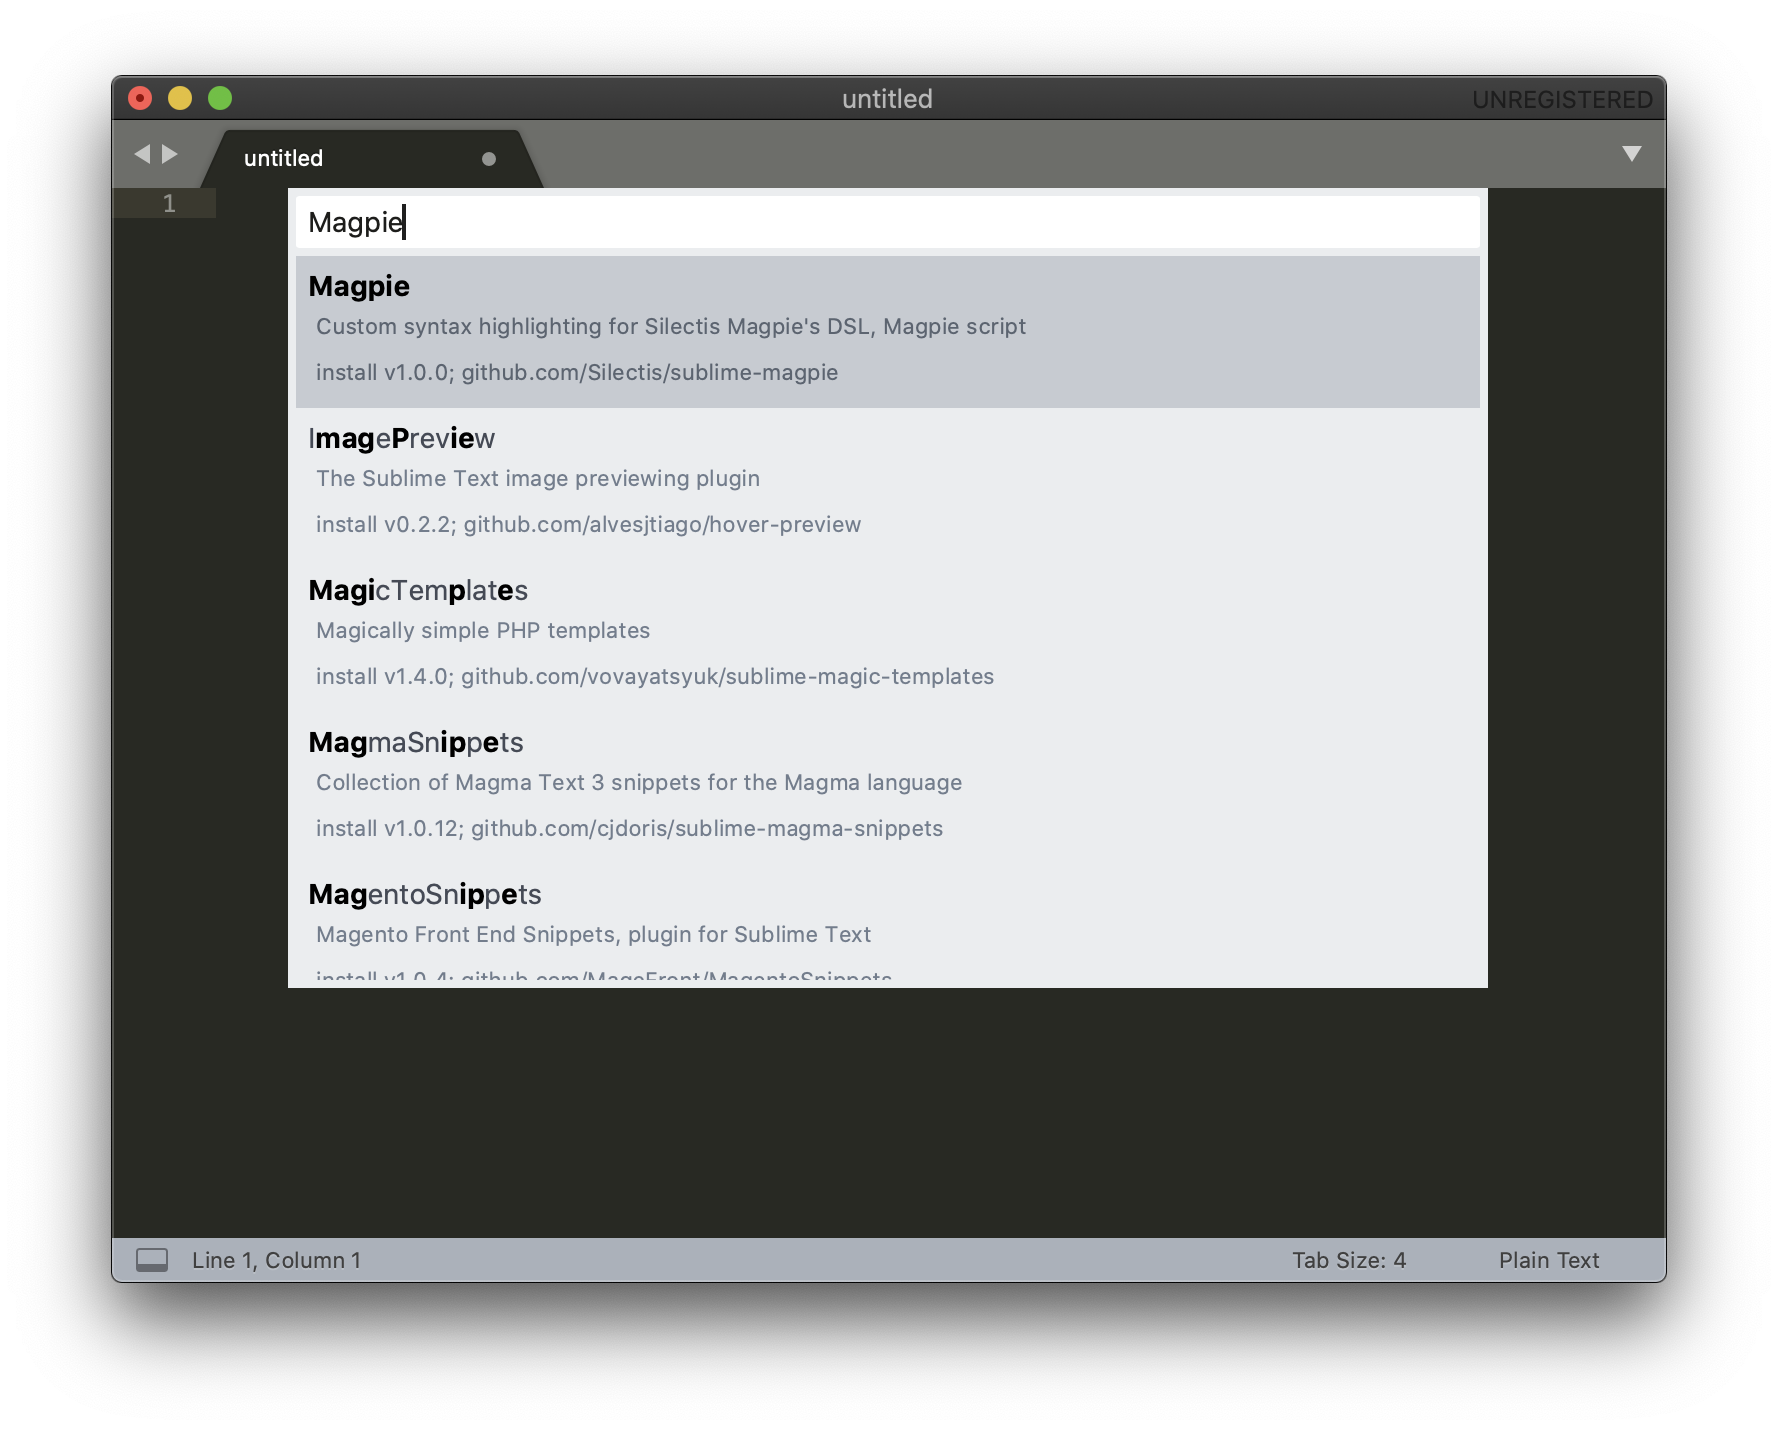1778x1430 pixels.
Task: Click 'Magento Front End Snippets' description
Action: point(593,935)
